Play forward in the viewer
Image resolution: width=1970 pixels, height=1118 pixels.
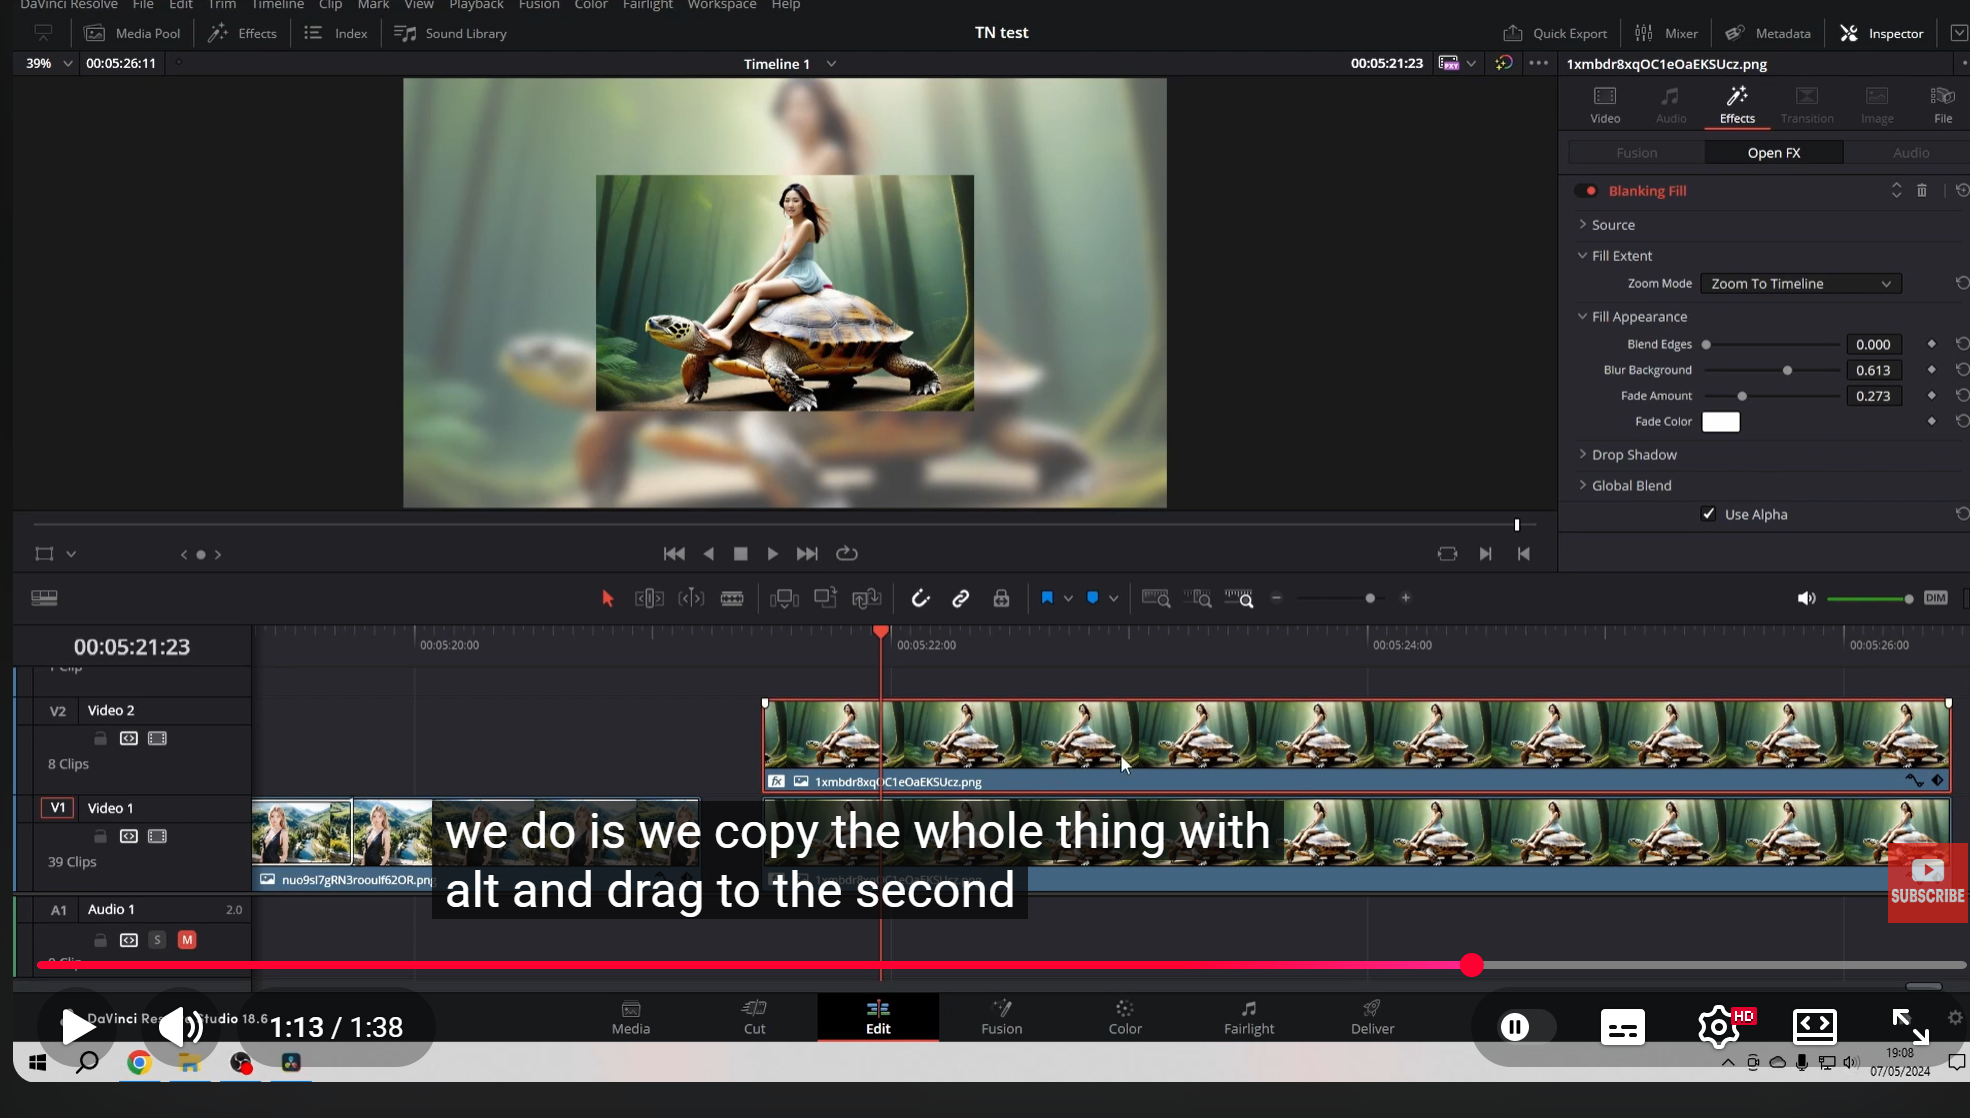pyautogui.click(x=773, y=554)
